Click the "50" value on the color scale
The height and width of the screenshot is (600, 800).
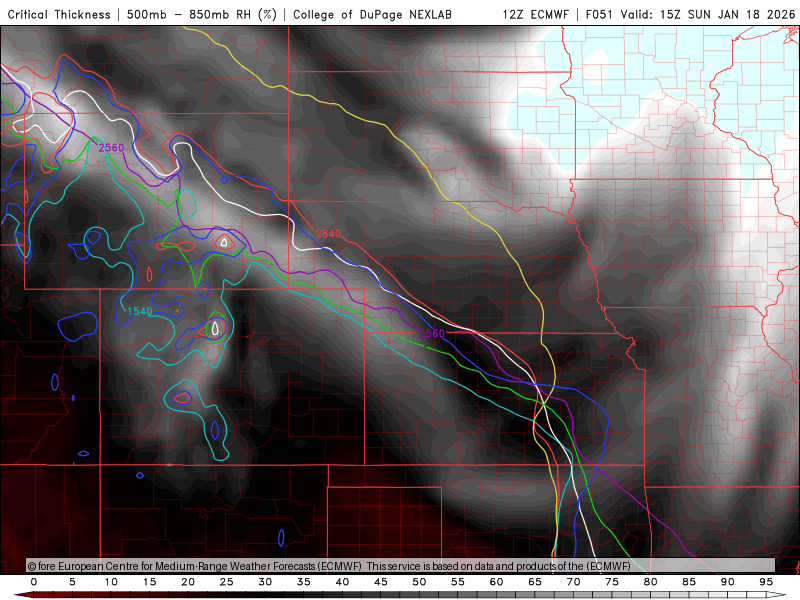[x=419, y=582]
